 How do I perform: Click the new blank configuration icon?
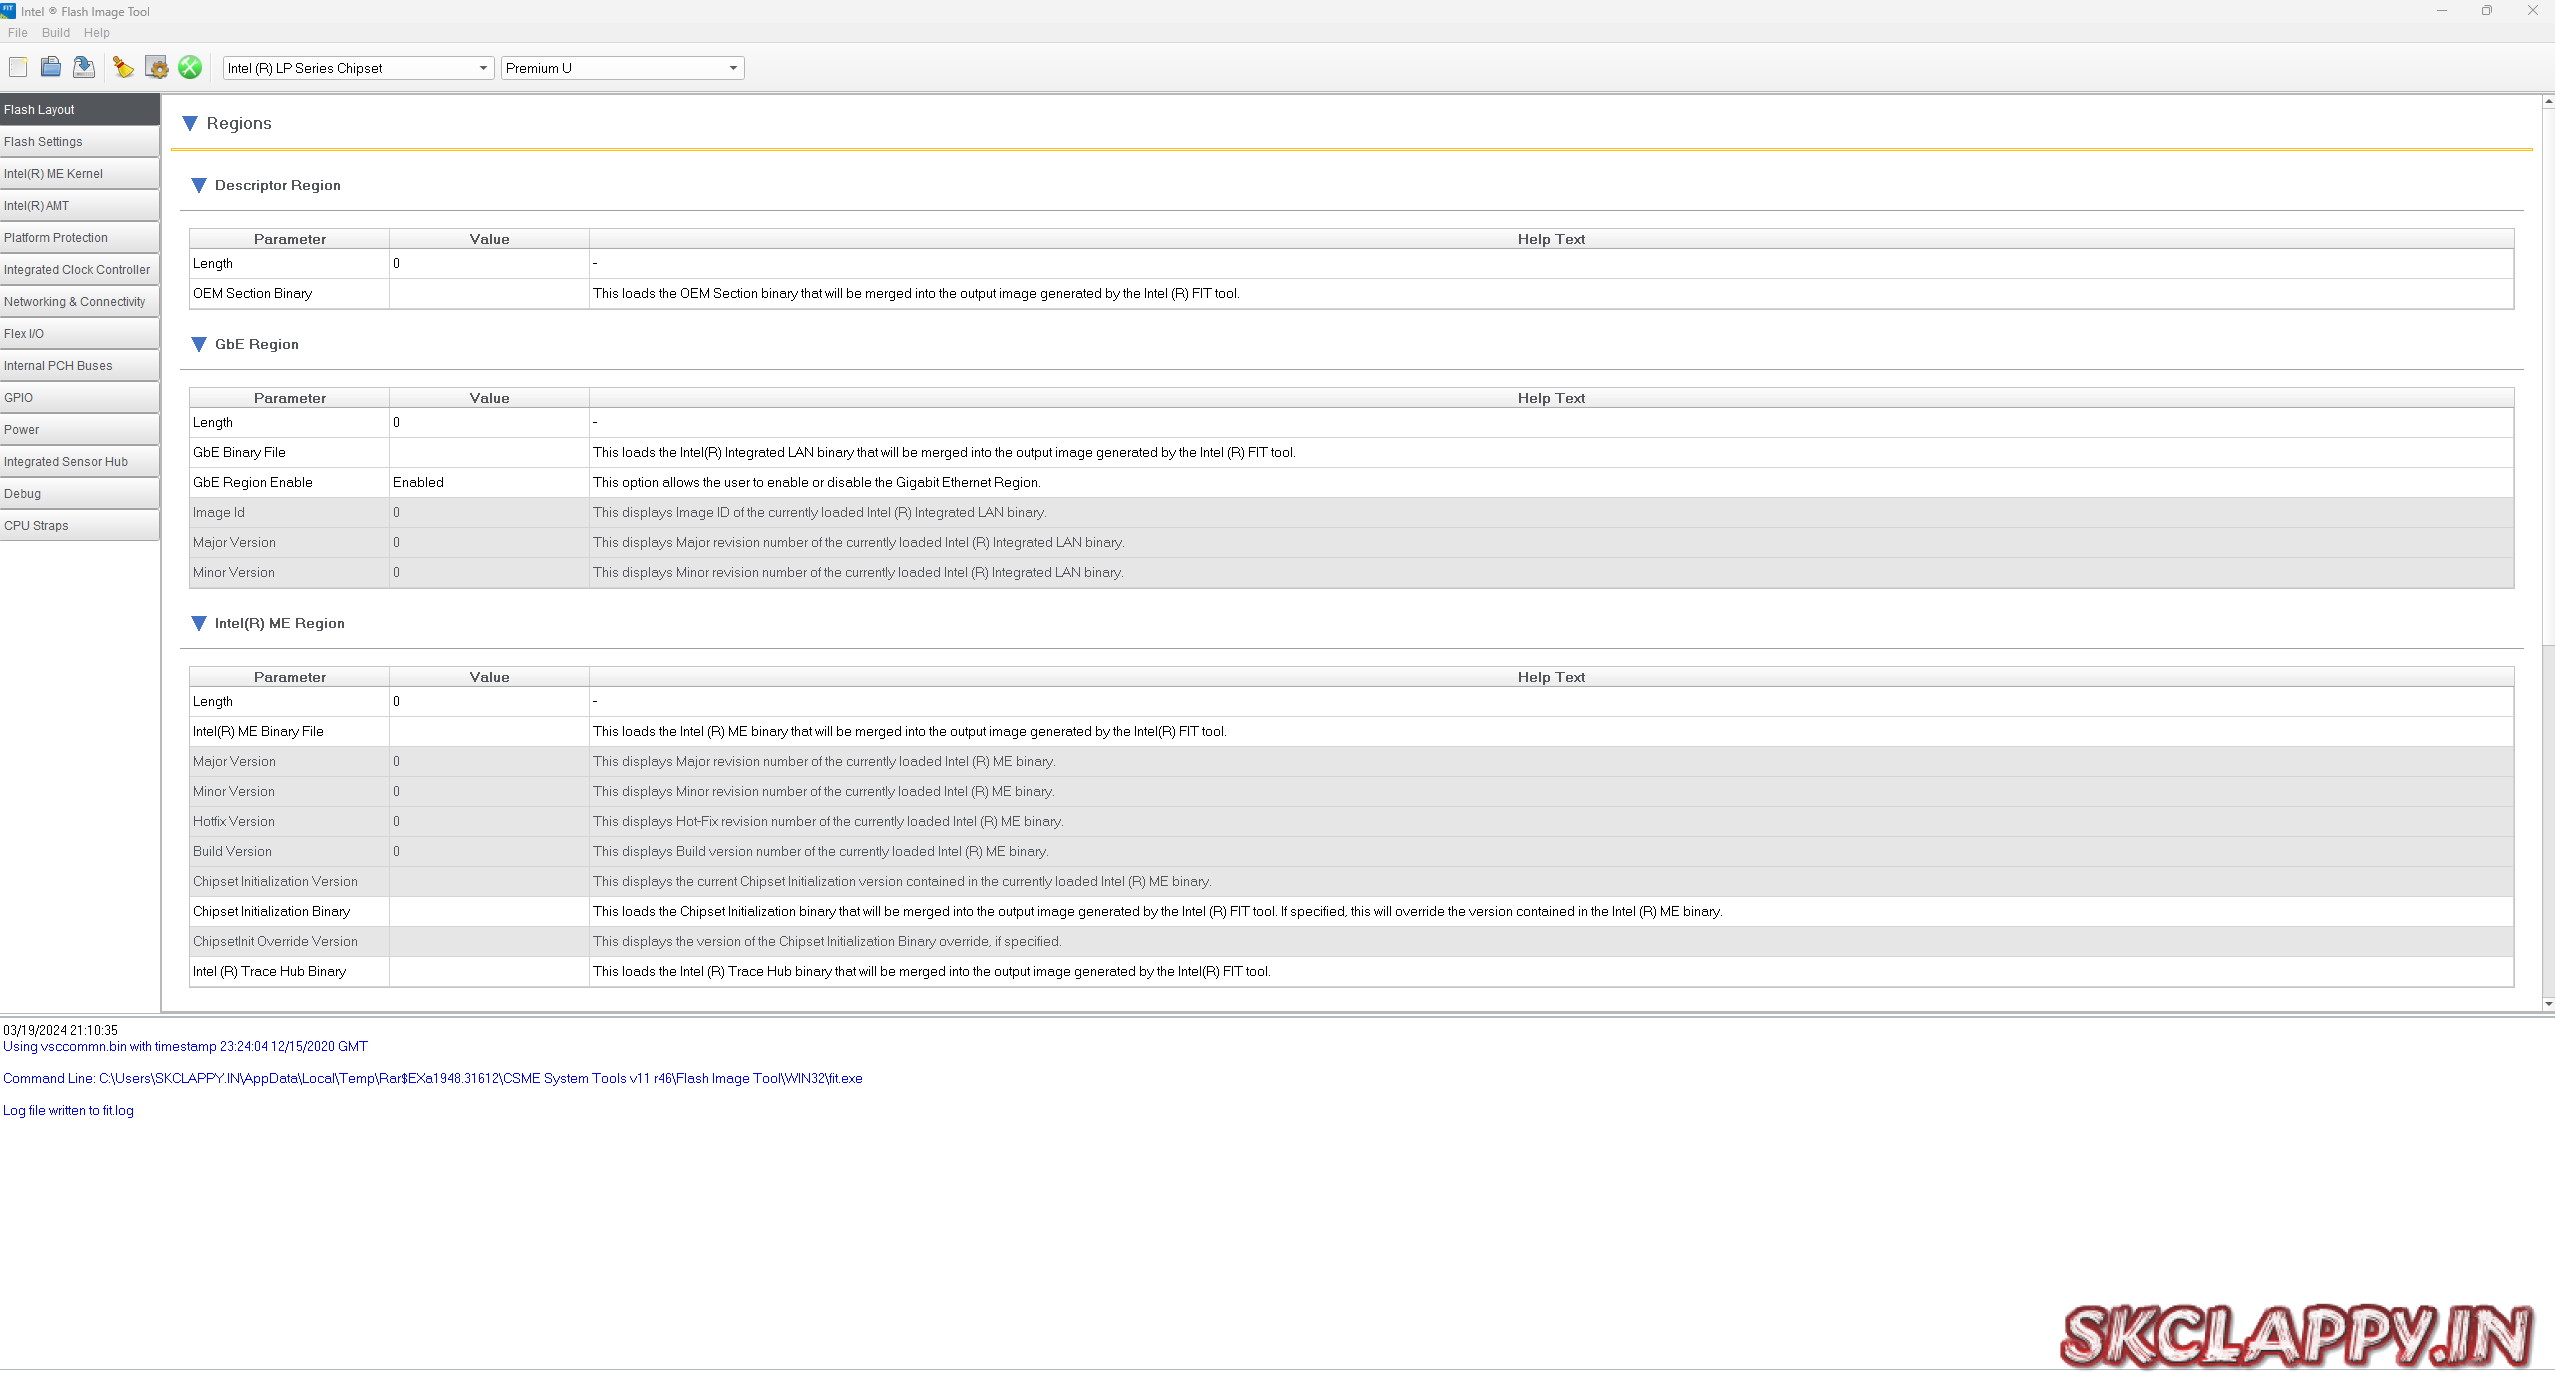click(x=18, y=67)
